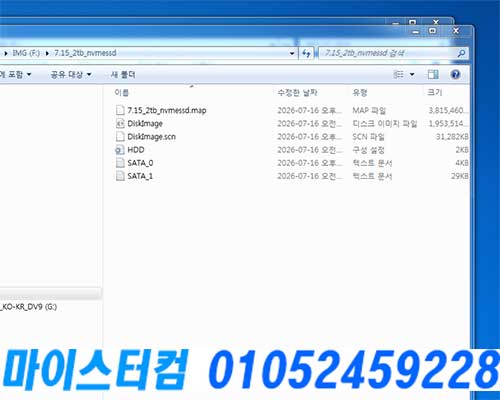The image size is (500, 400).
Task: Close the front Explorer window
Action: pyautogui.click(x=456, y=31)
